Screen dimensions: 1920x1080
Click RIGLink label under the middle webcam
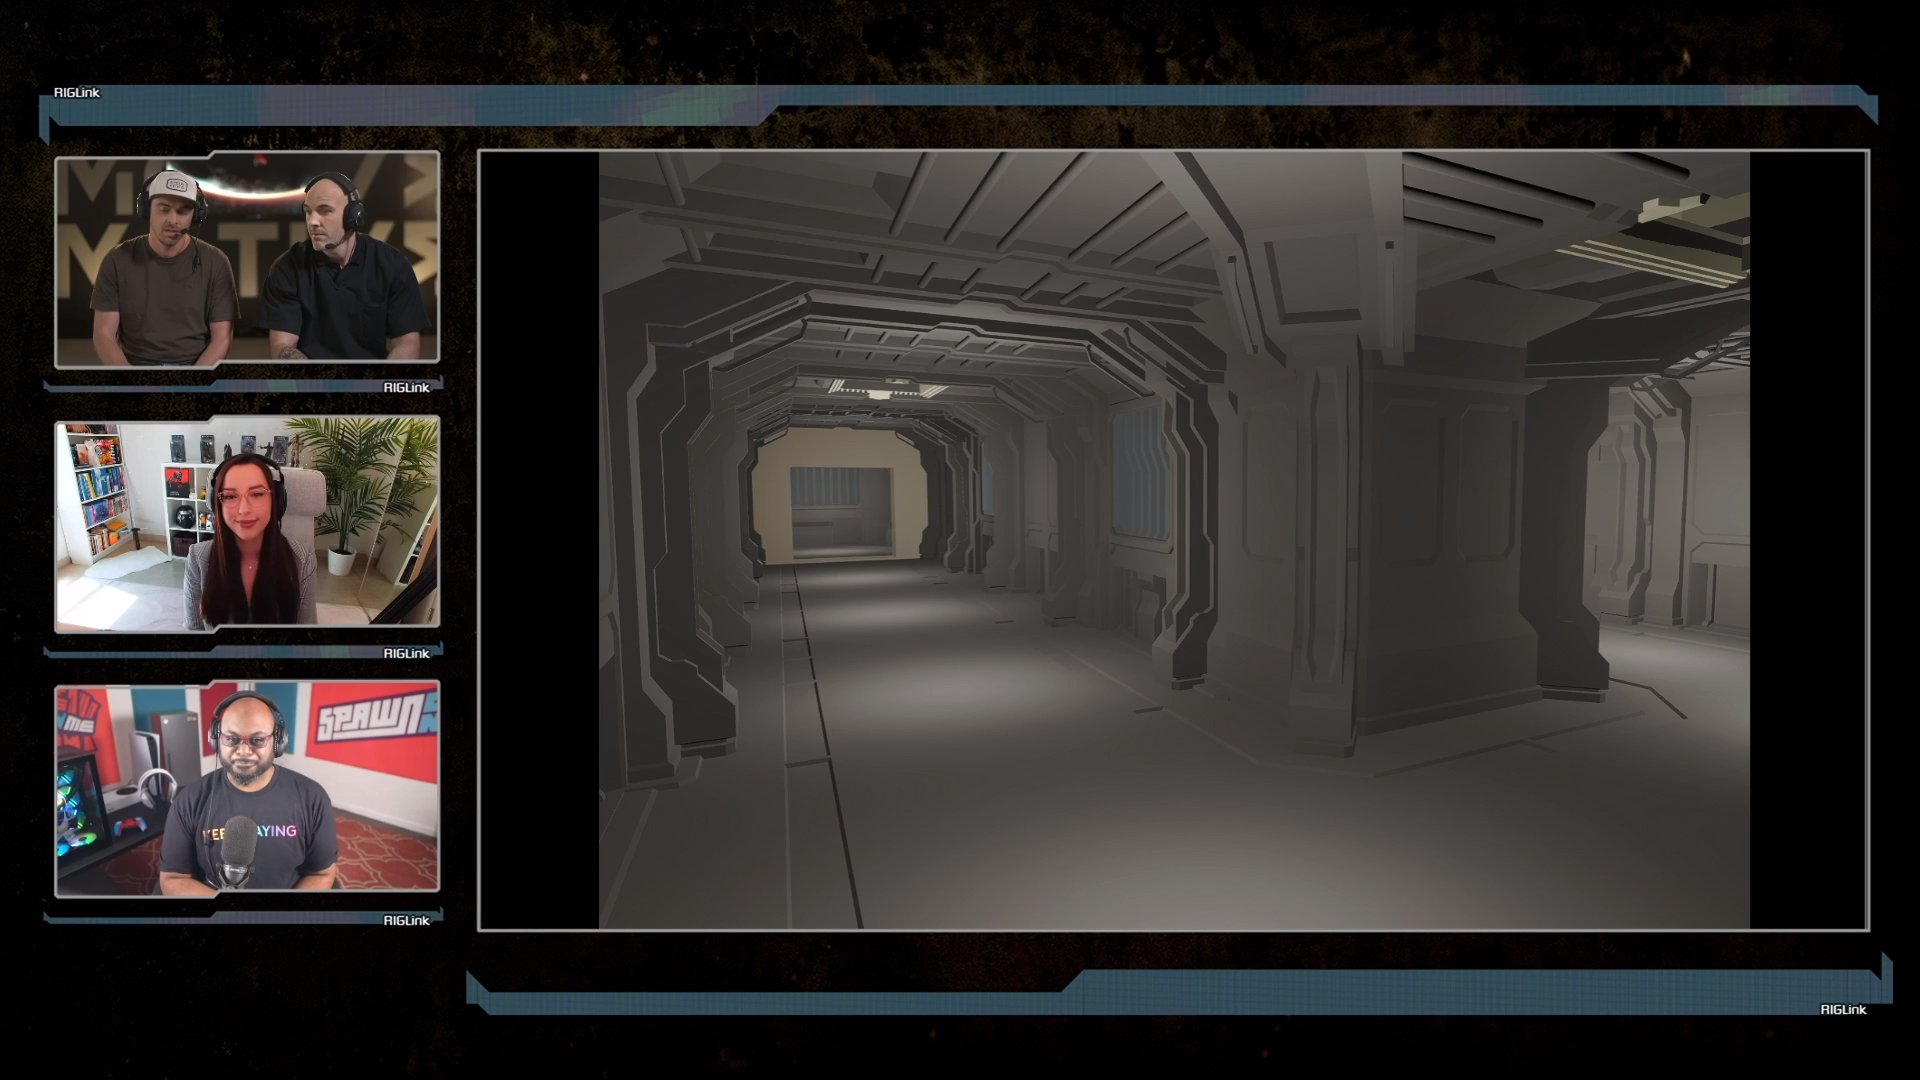click(x=406, y=654)
